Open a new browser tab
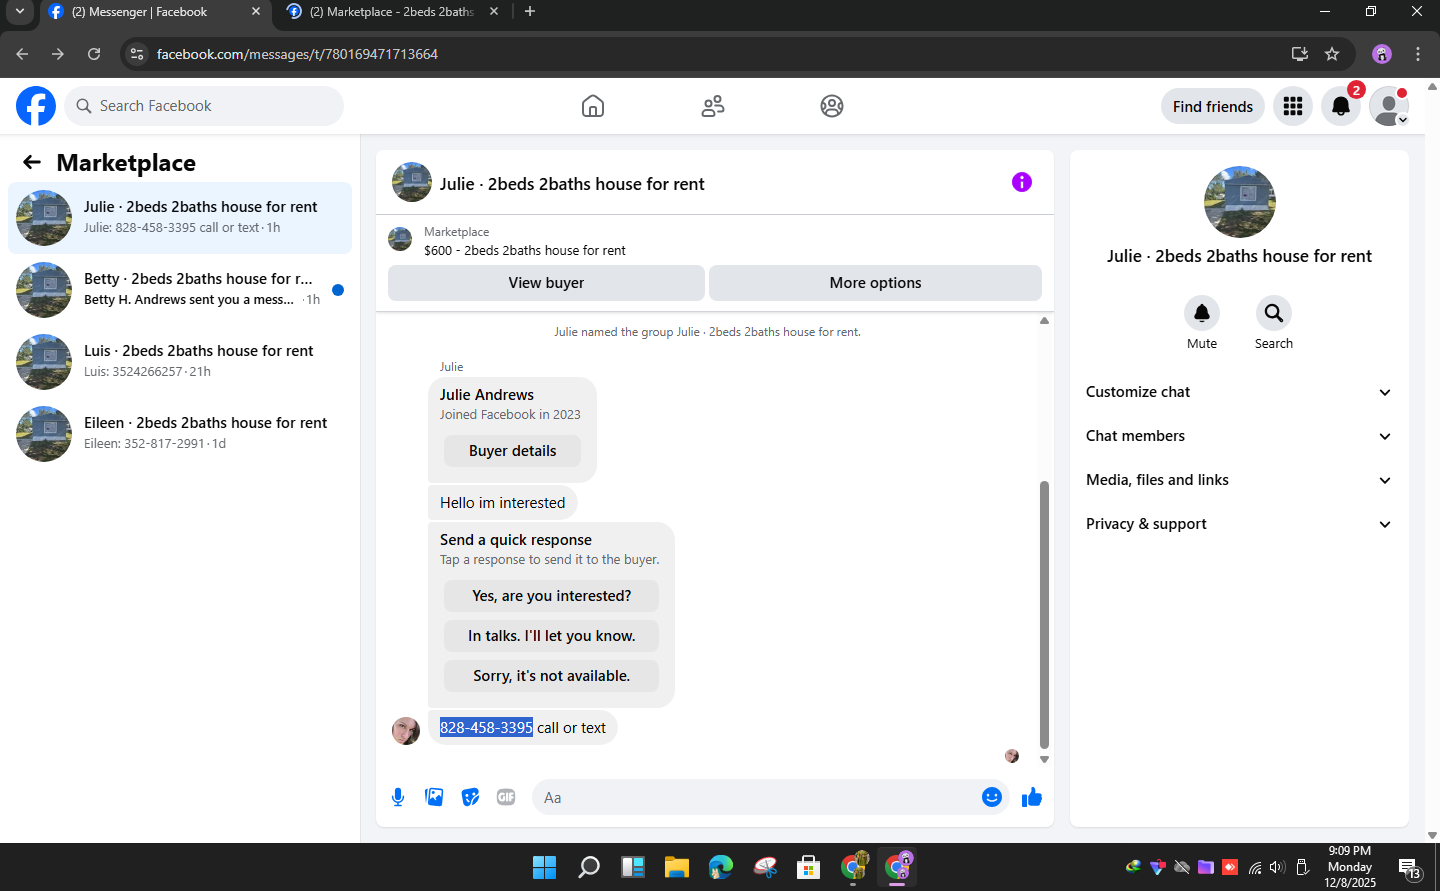 (x=530, y=12)
